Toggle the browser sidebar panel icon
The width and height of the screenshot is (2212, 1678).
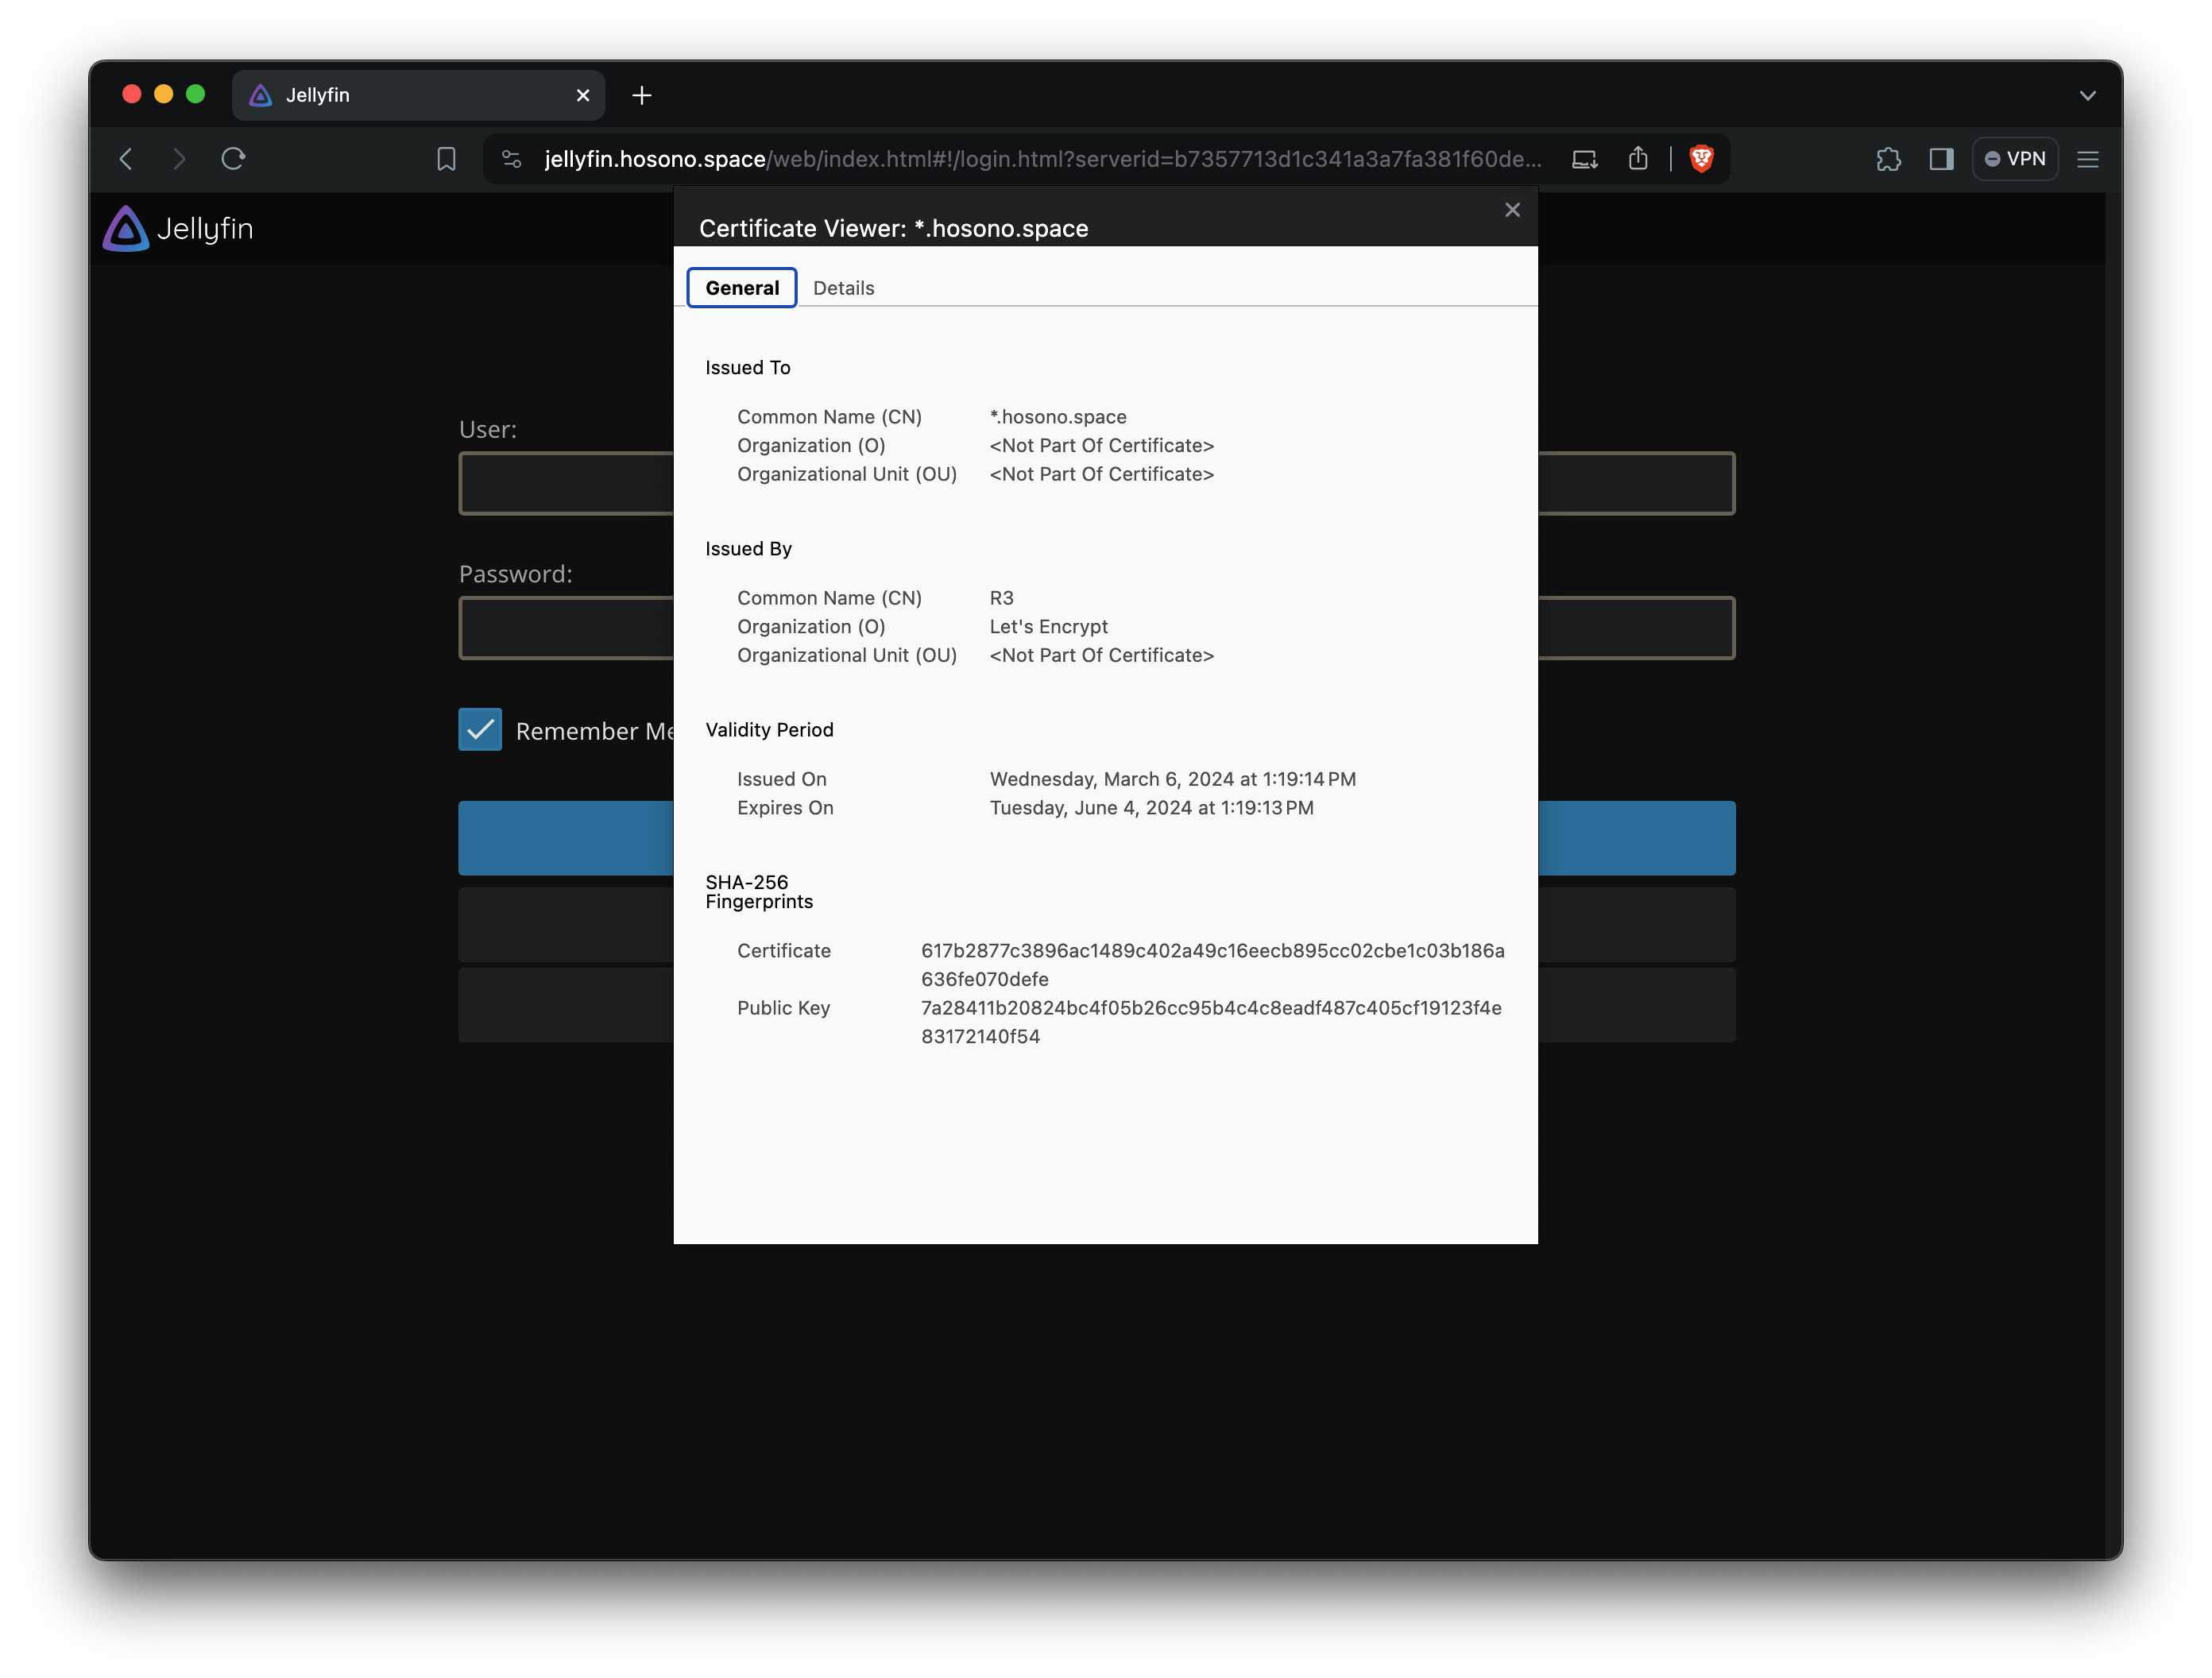1941,159
